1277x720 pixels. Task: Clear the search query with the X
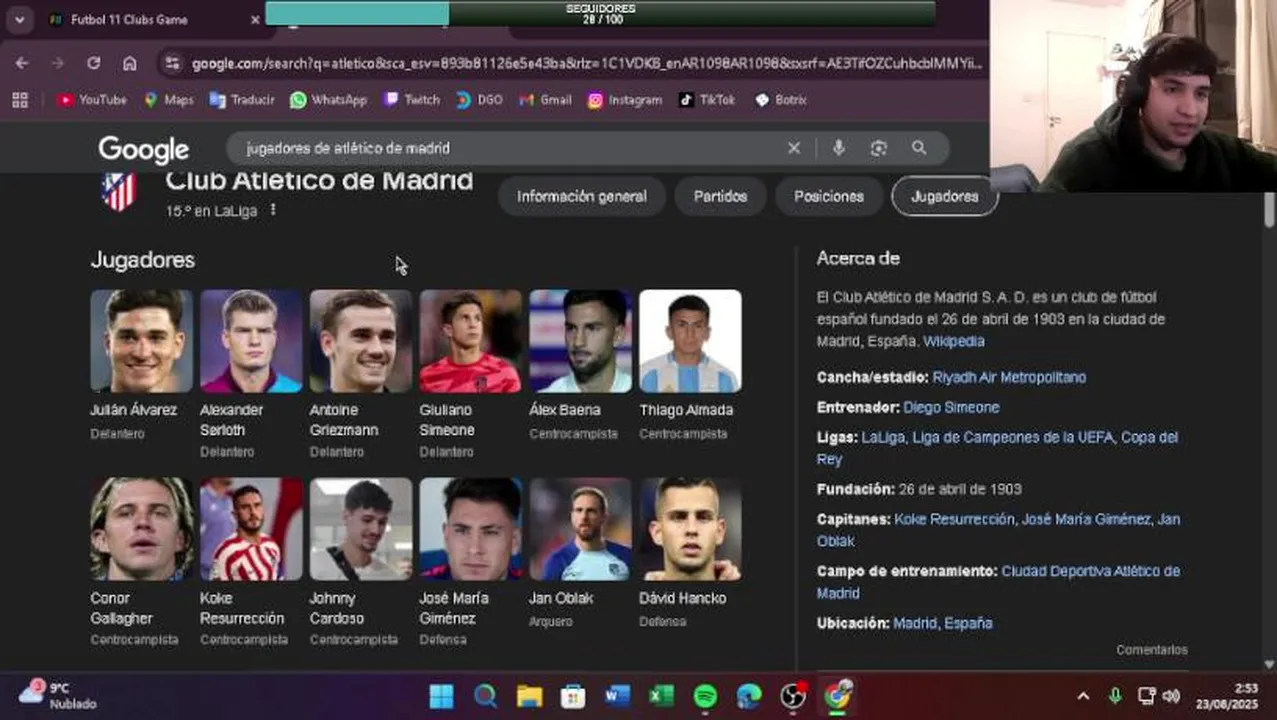(x=794, y=148)
